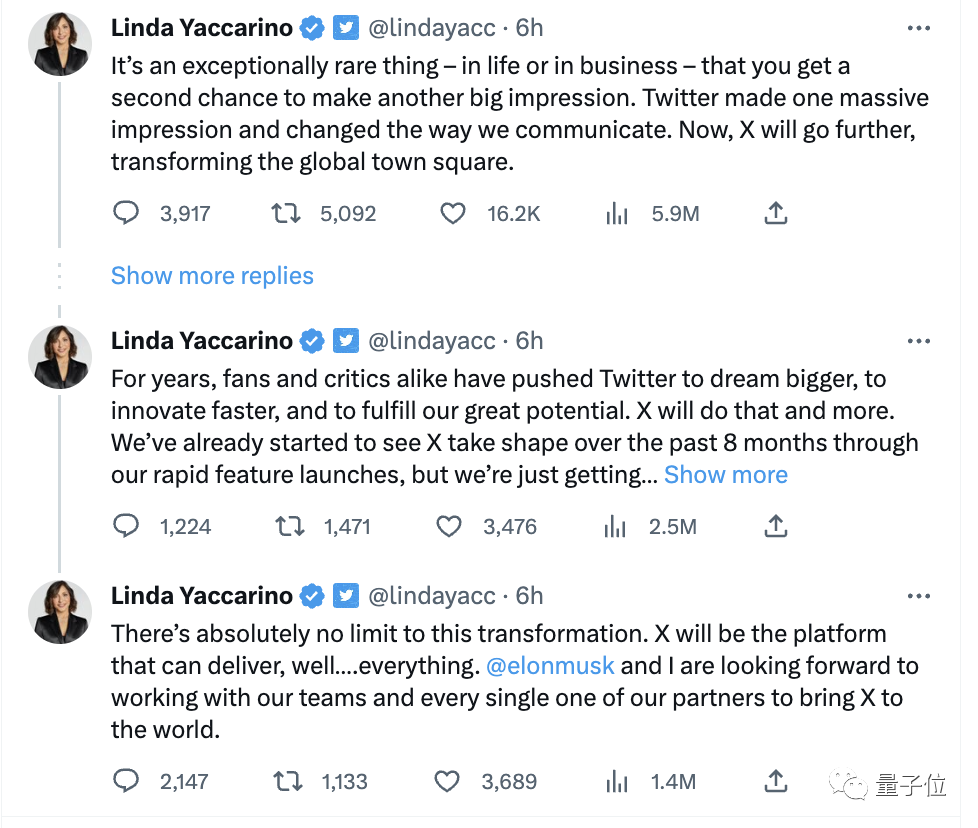Like the tweet with 16.2K likes
This screenshot has height=828, width=978.
pyautogui.click(x=453, y=213)
